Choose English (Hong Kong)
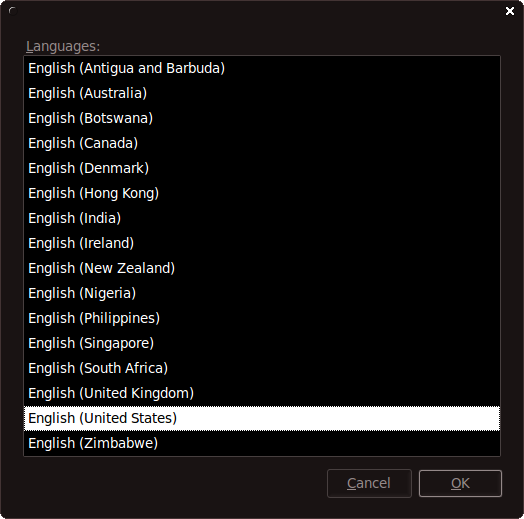Screen dimensions: 524x519 click(262, 193)
